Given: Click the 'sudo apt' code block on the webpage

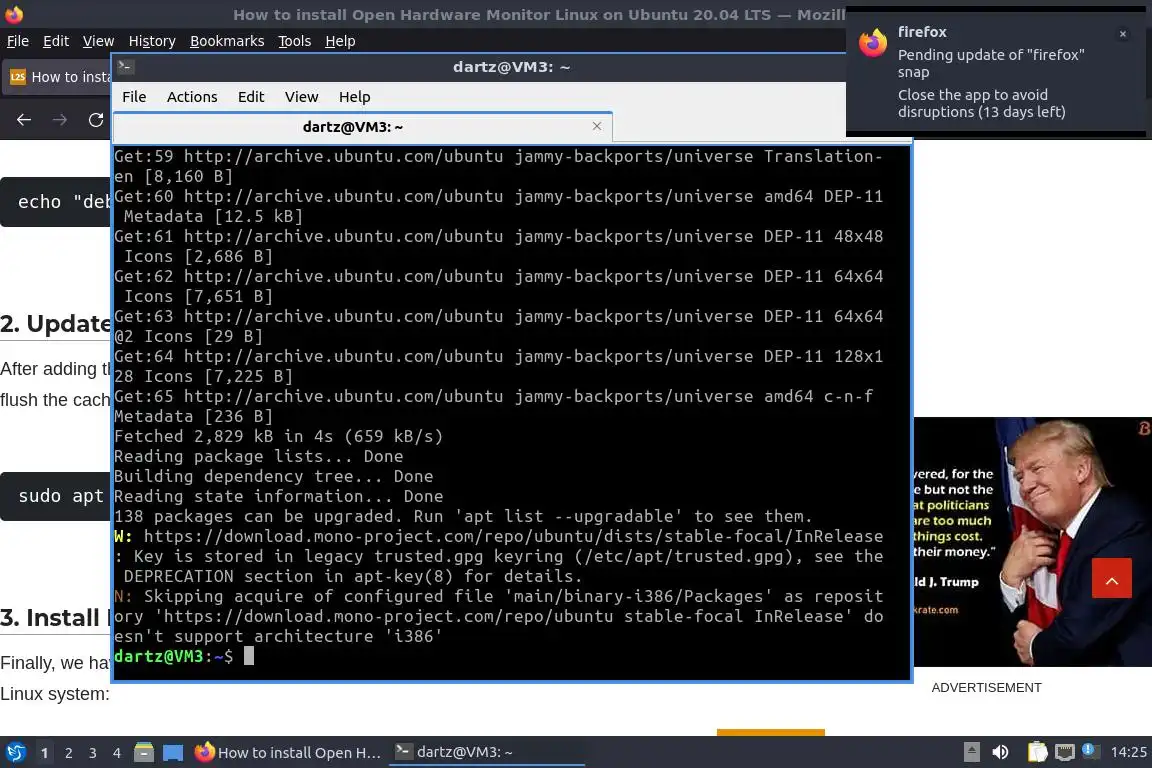Looking at the screenshot, I should click(x=56, y=496).
